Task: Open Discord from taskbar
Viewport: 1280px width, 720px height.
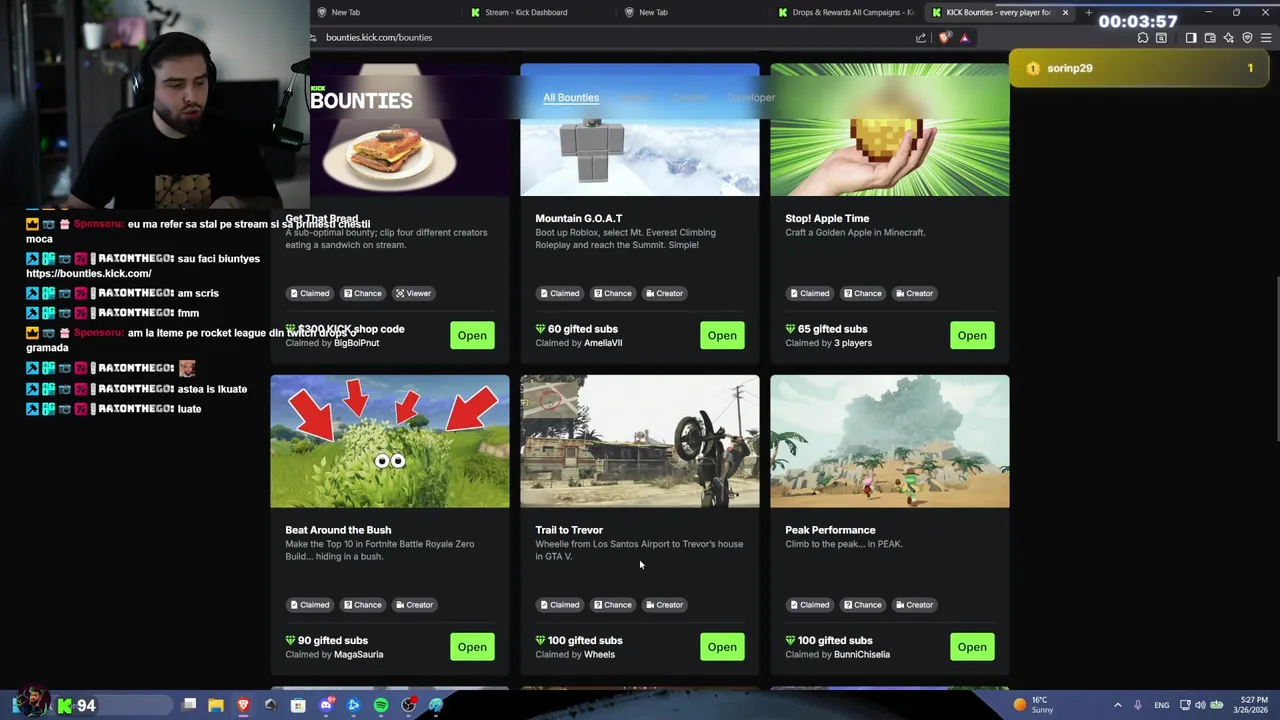Action: pyautogui.click(x=326, y=705)
